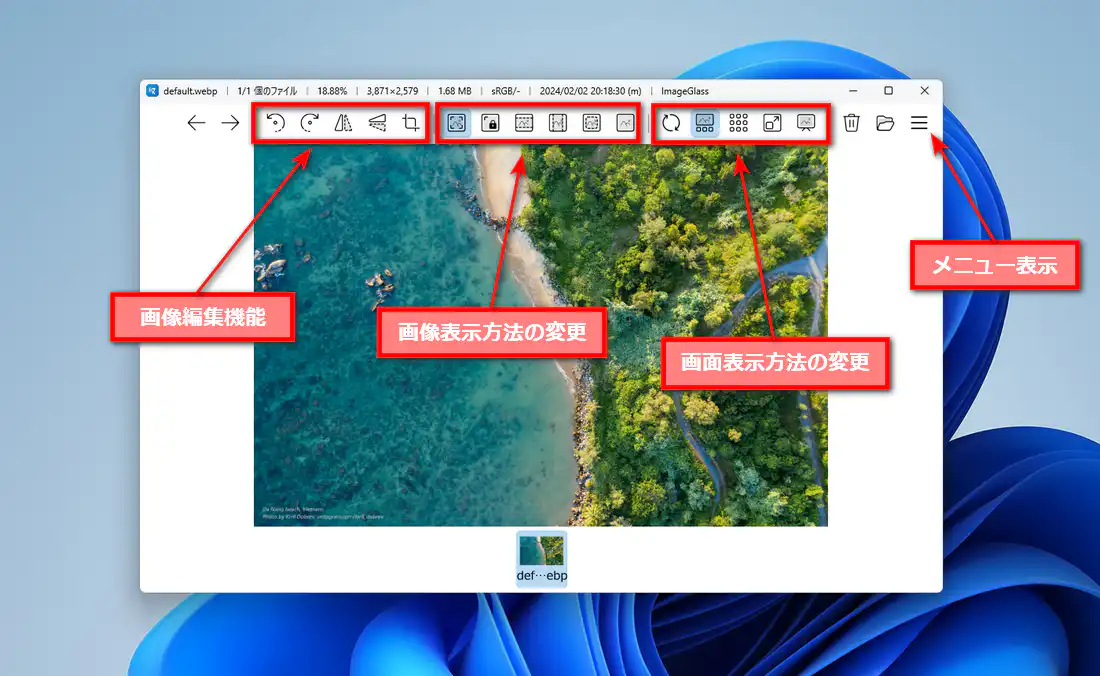Viewport: 1100px width, 676px height.
Task: Enable Scale to fit mode
Action: tap(592, 123)
